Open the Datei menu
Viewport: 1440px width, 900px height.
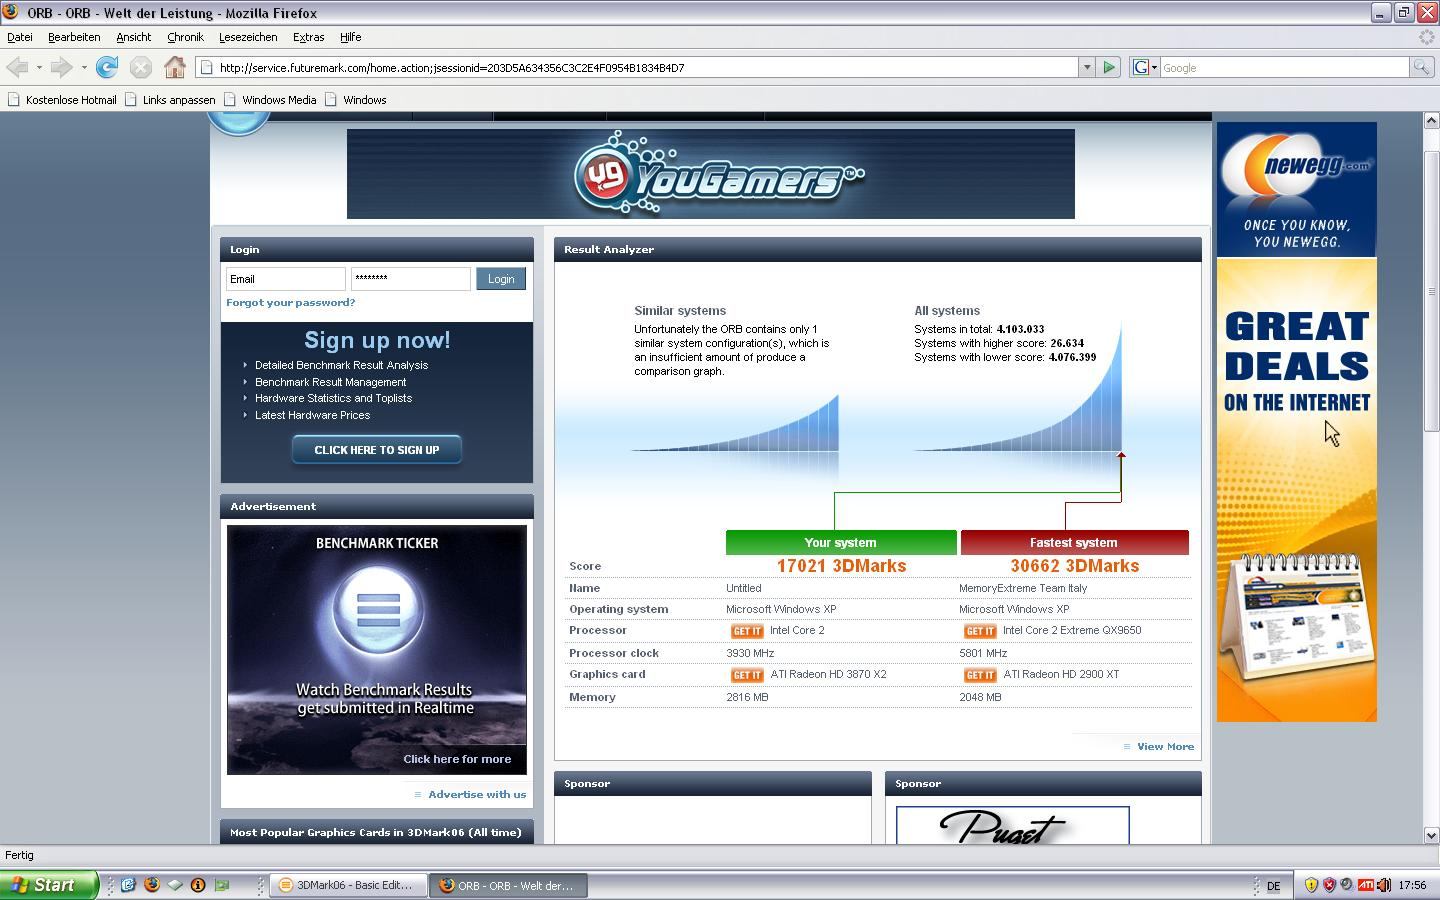point(20,37)
